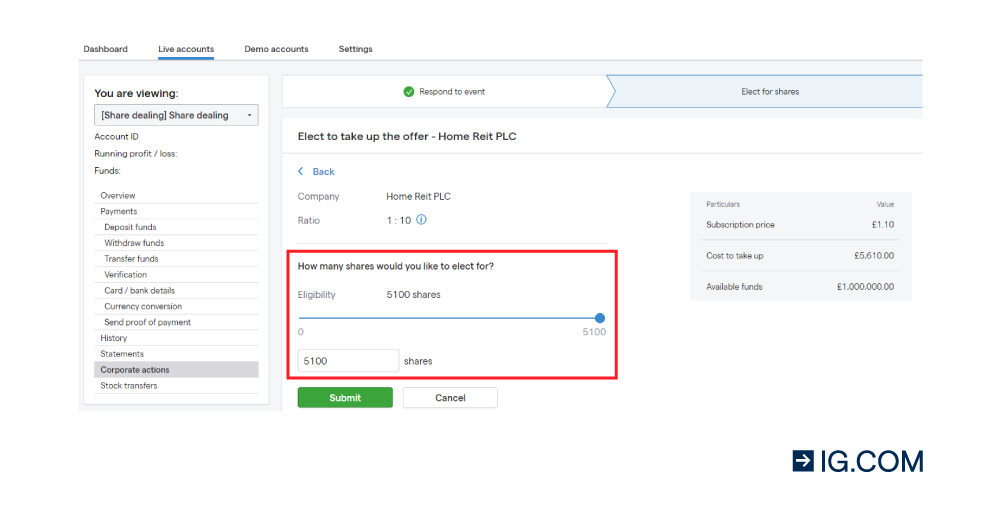The height and width of the screenshot is (512, 1000).
Task: Focus the shares quantity input field
Action: [348, 361]
